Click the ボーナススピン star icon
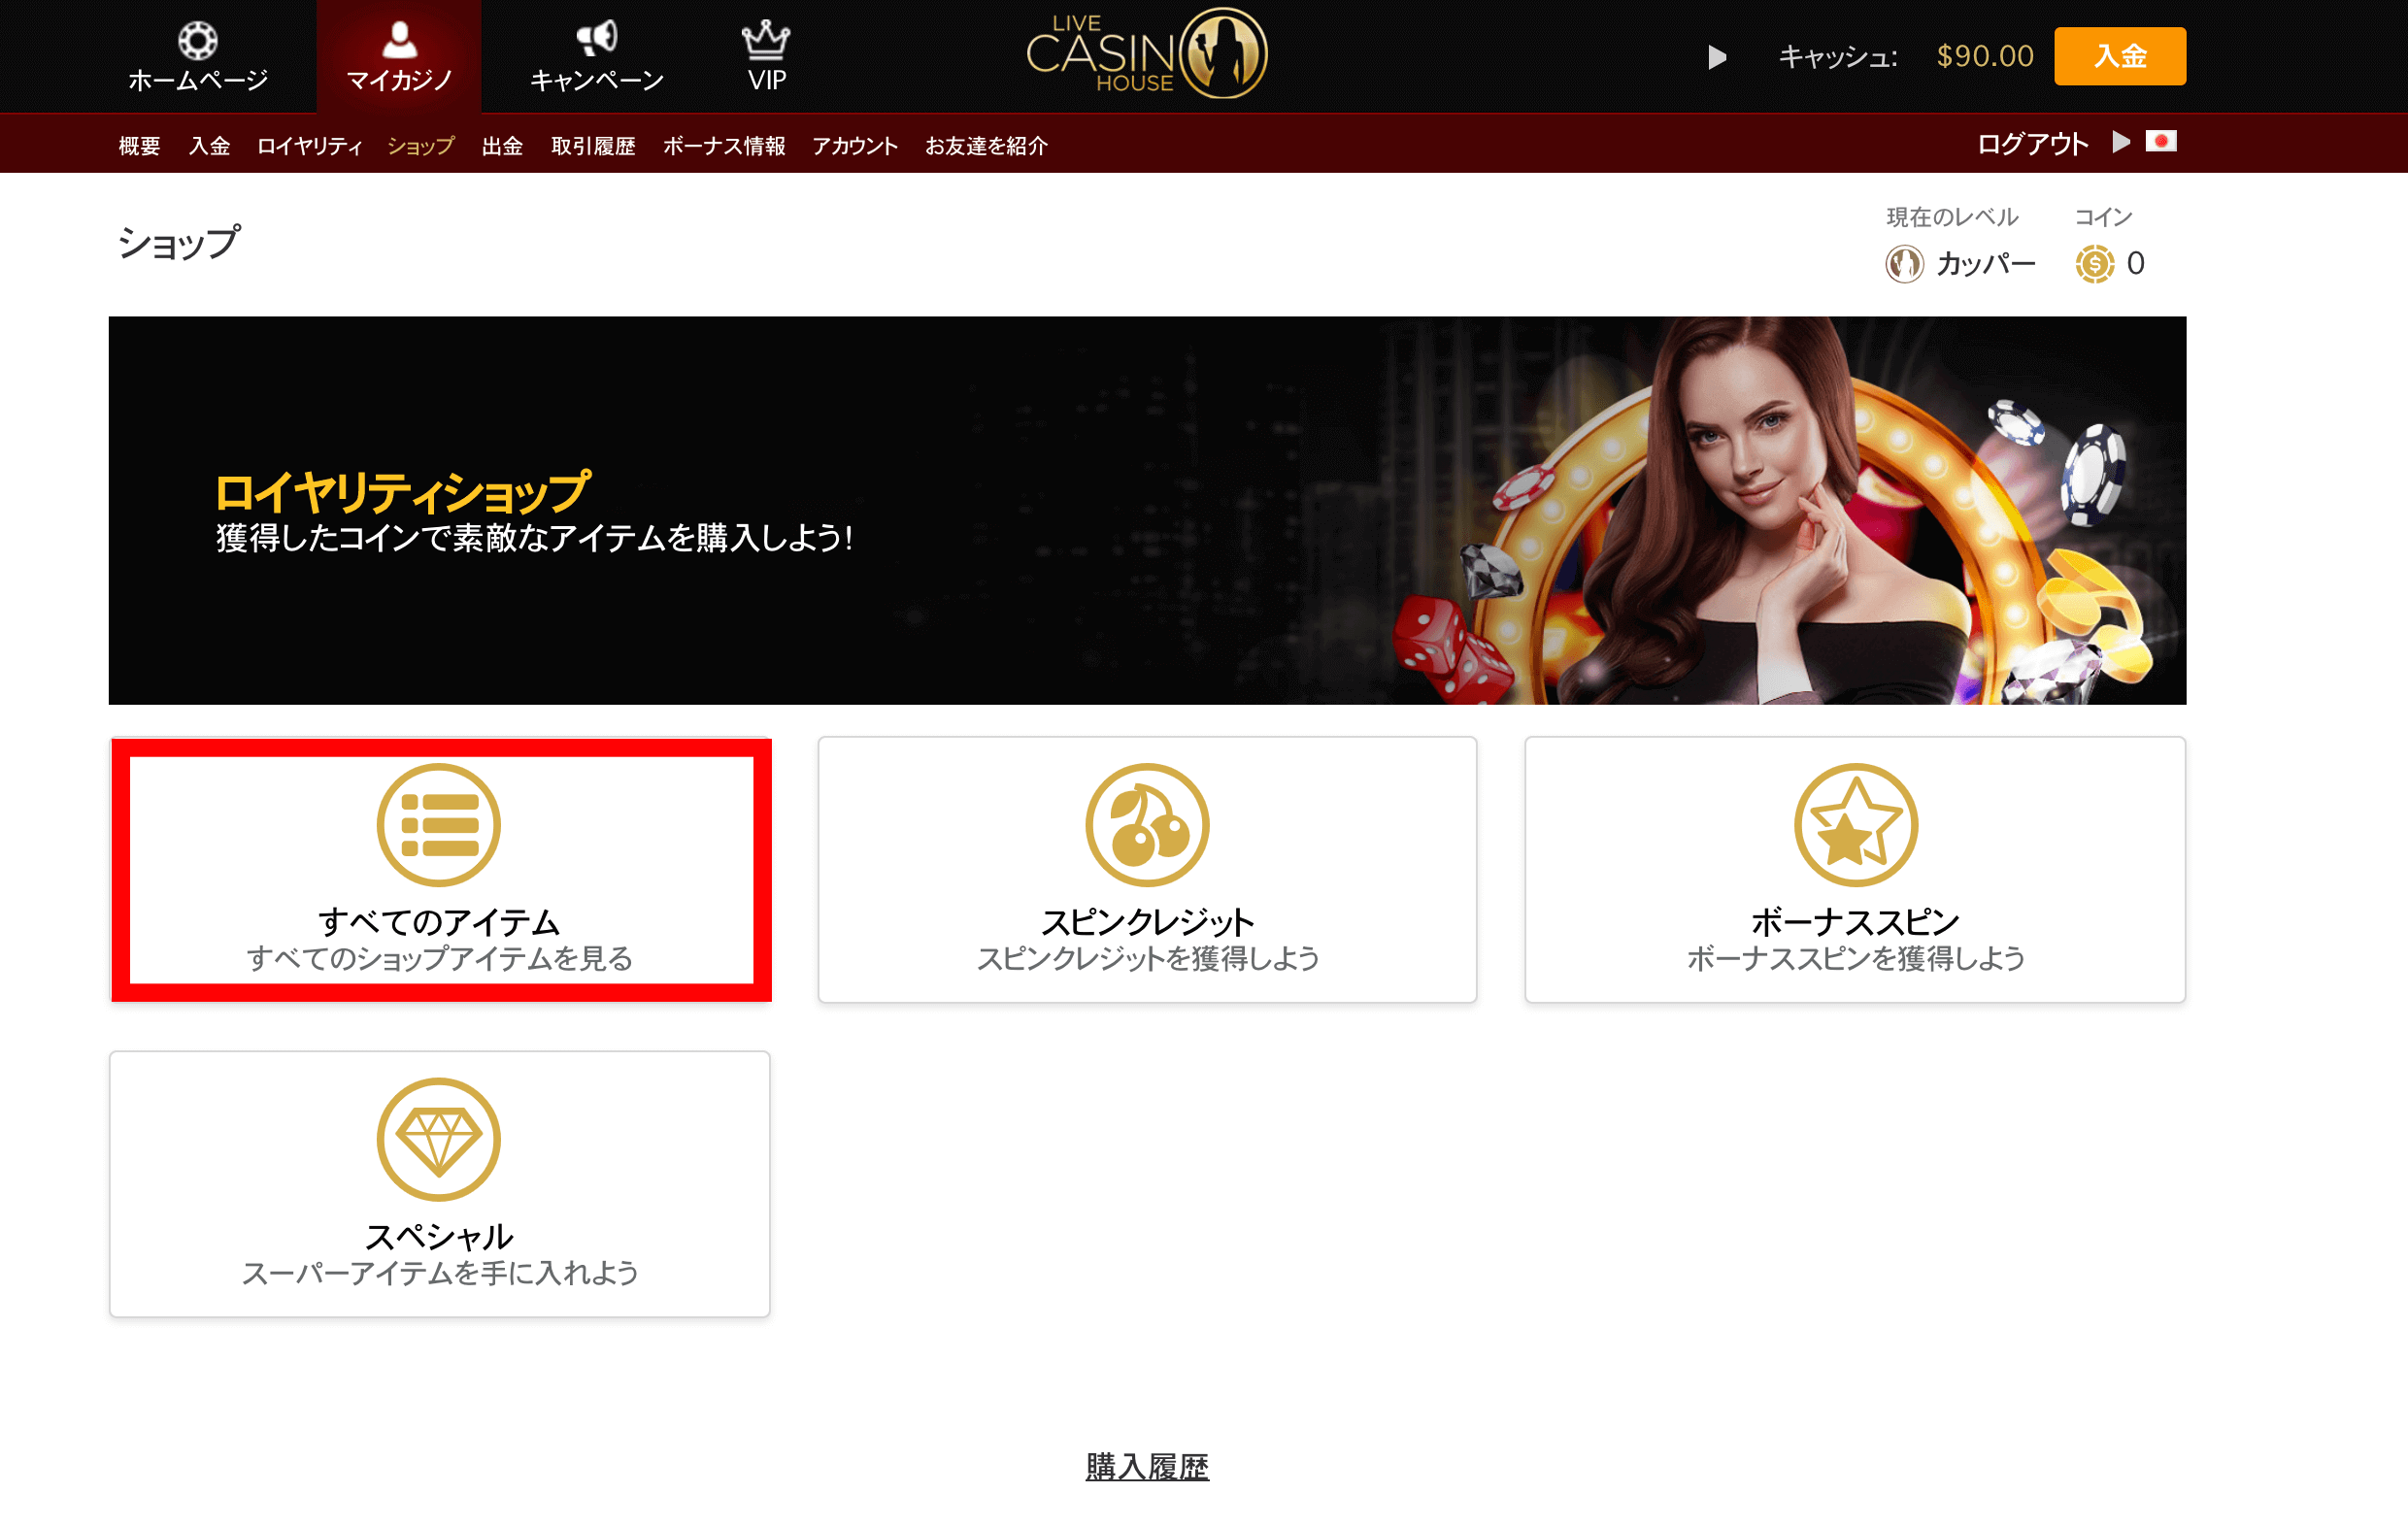This screenshot has height=1526, width=2408. 1855,825
